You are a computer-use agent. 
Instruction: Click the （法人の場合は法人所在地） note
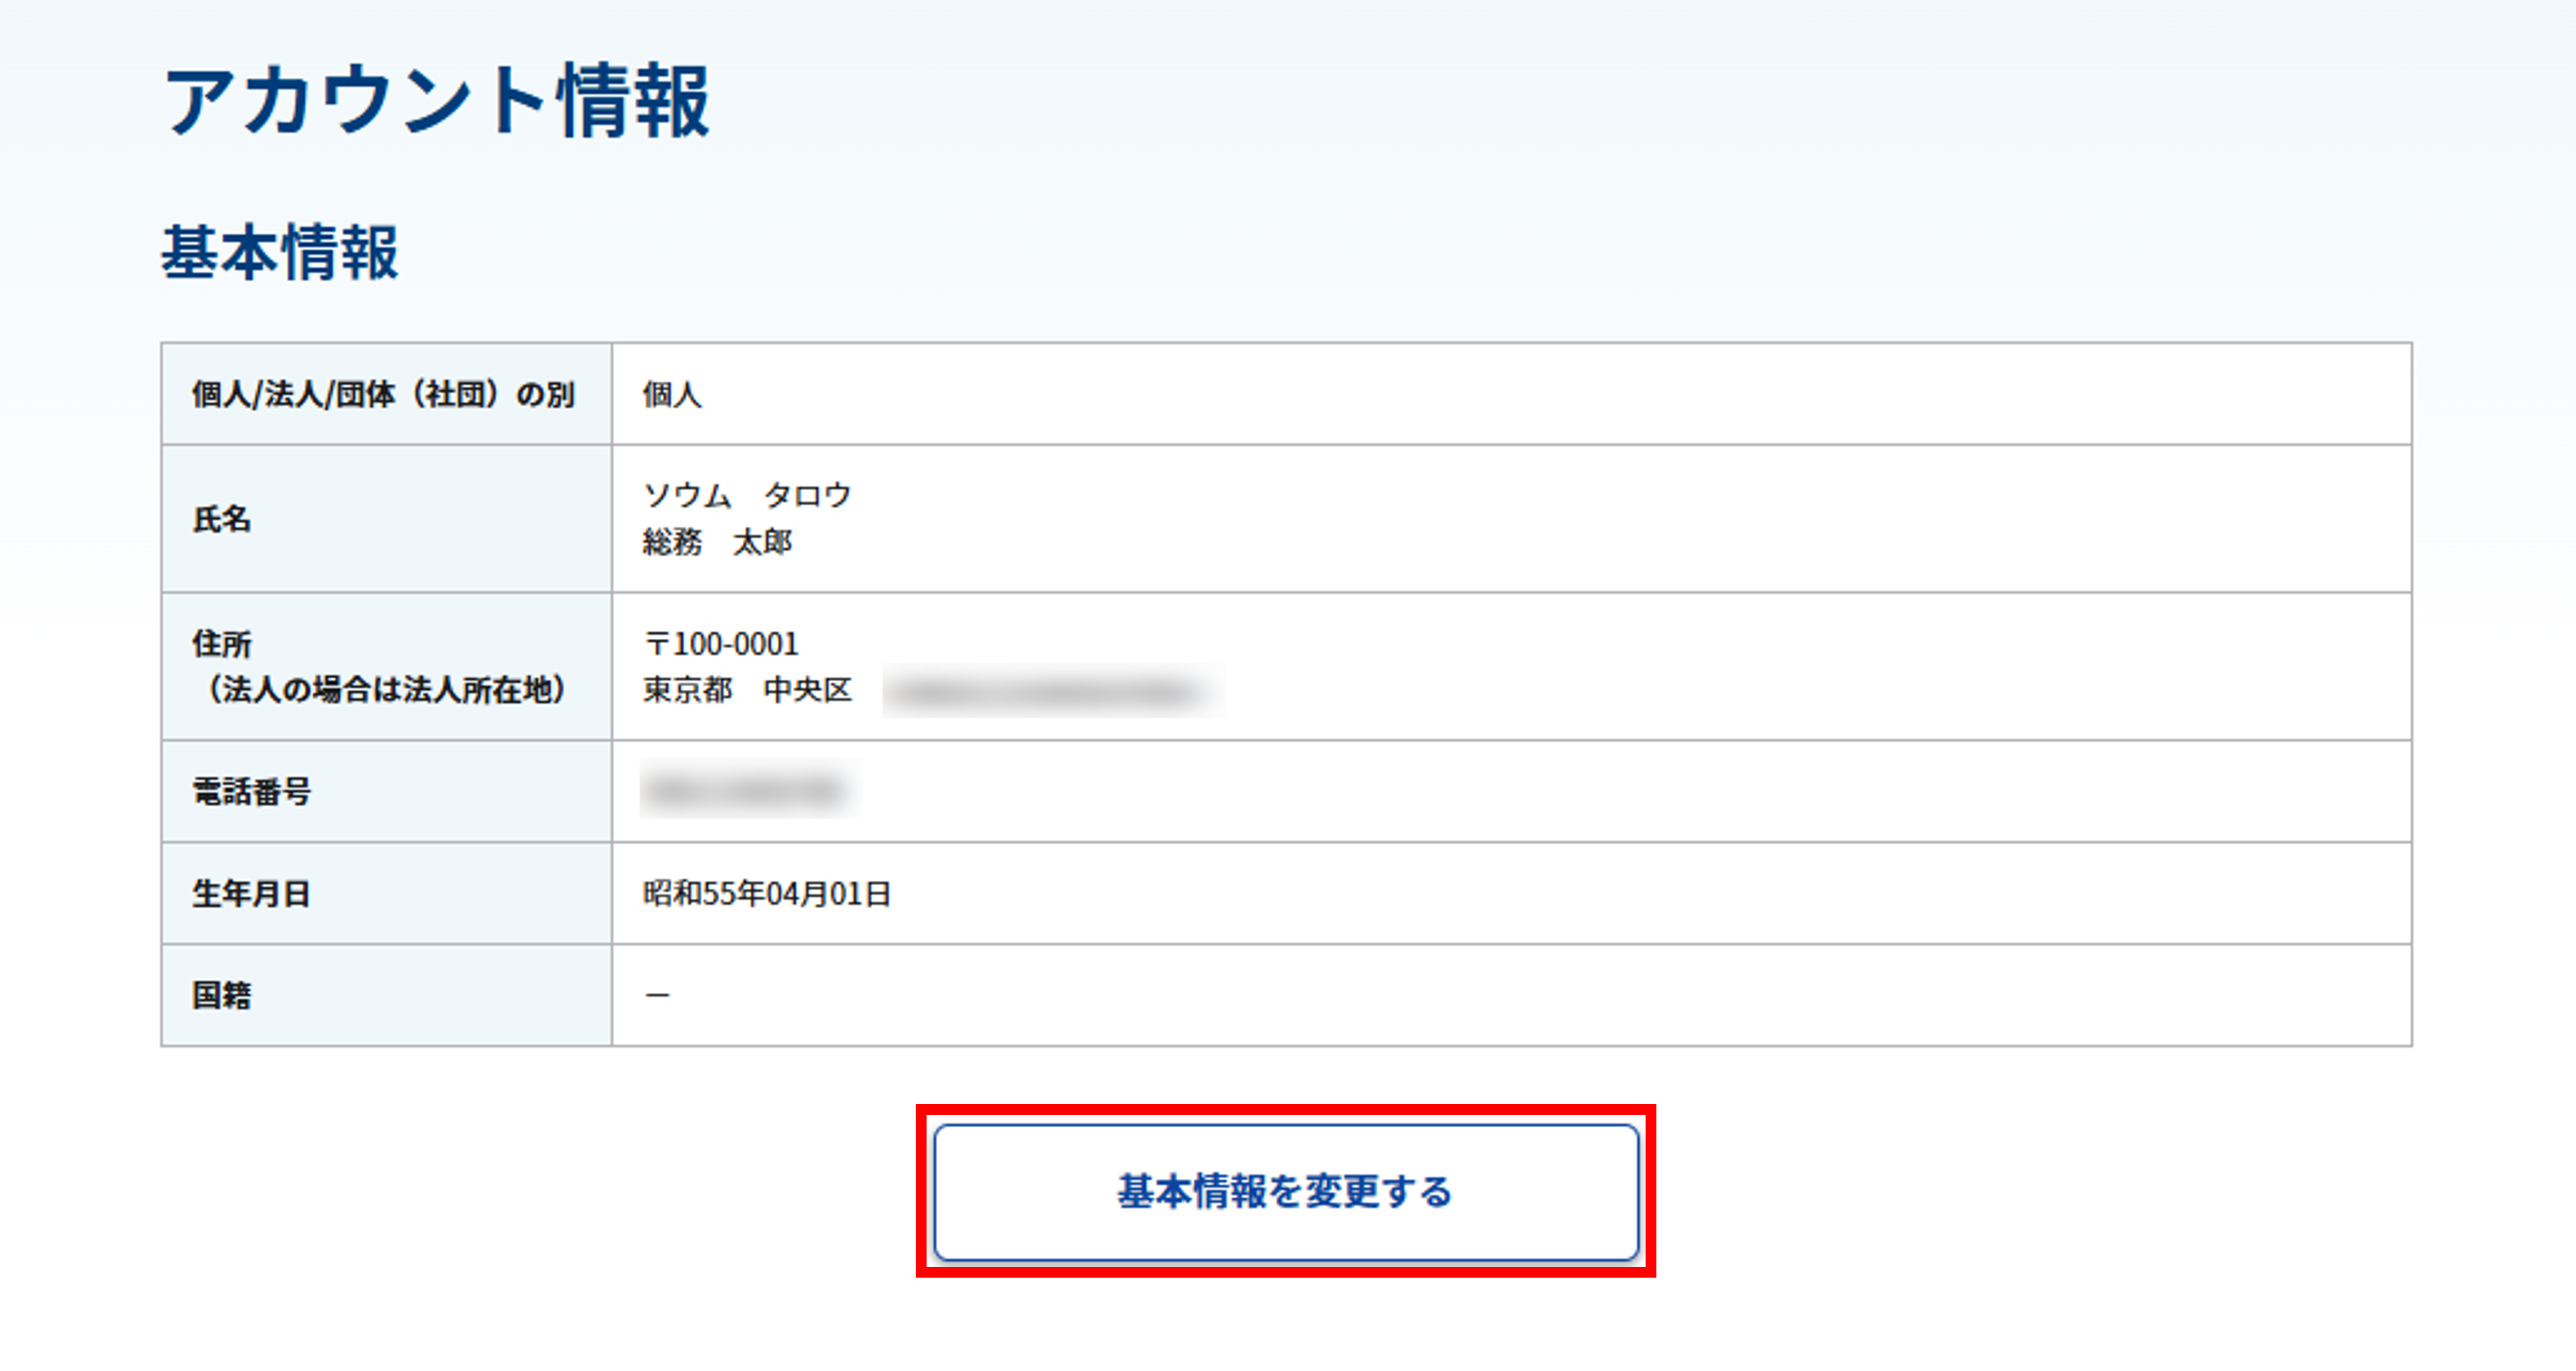386,690
